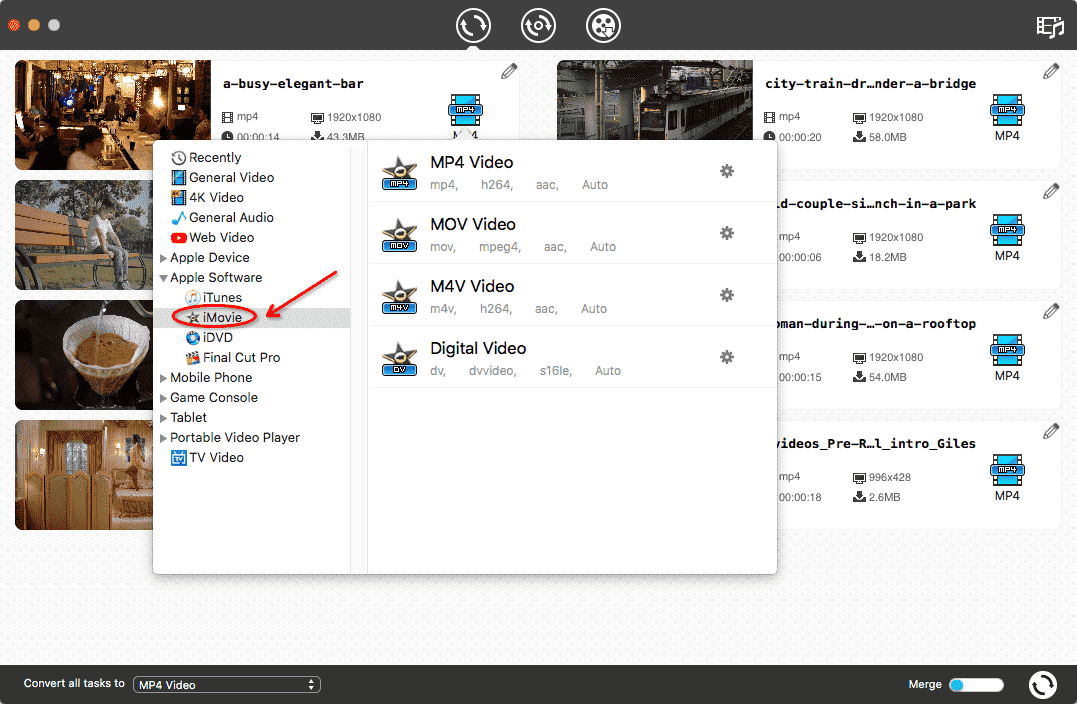This screenshot has width=1077, height=704.
Task: Click the train under bridge thumbnail
Action: [655, 100]
